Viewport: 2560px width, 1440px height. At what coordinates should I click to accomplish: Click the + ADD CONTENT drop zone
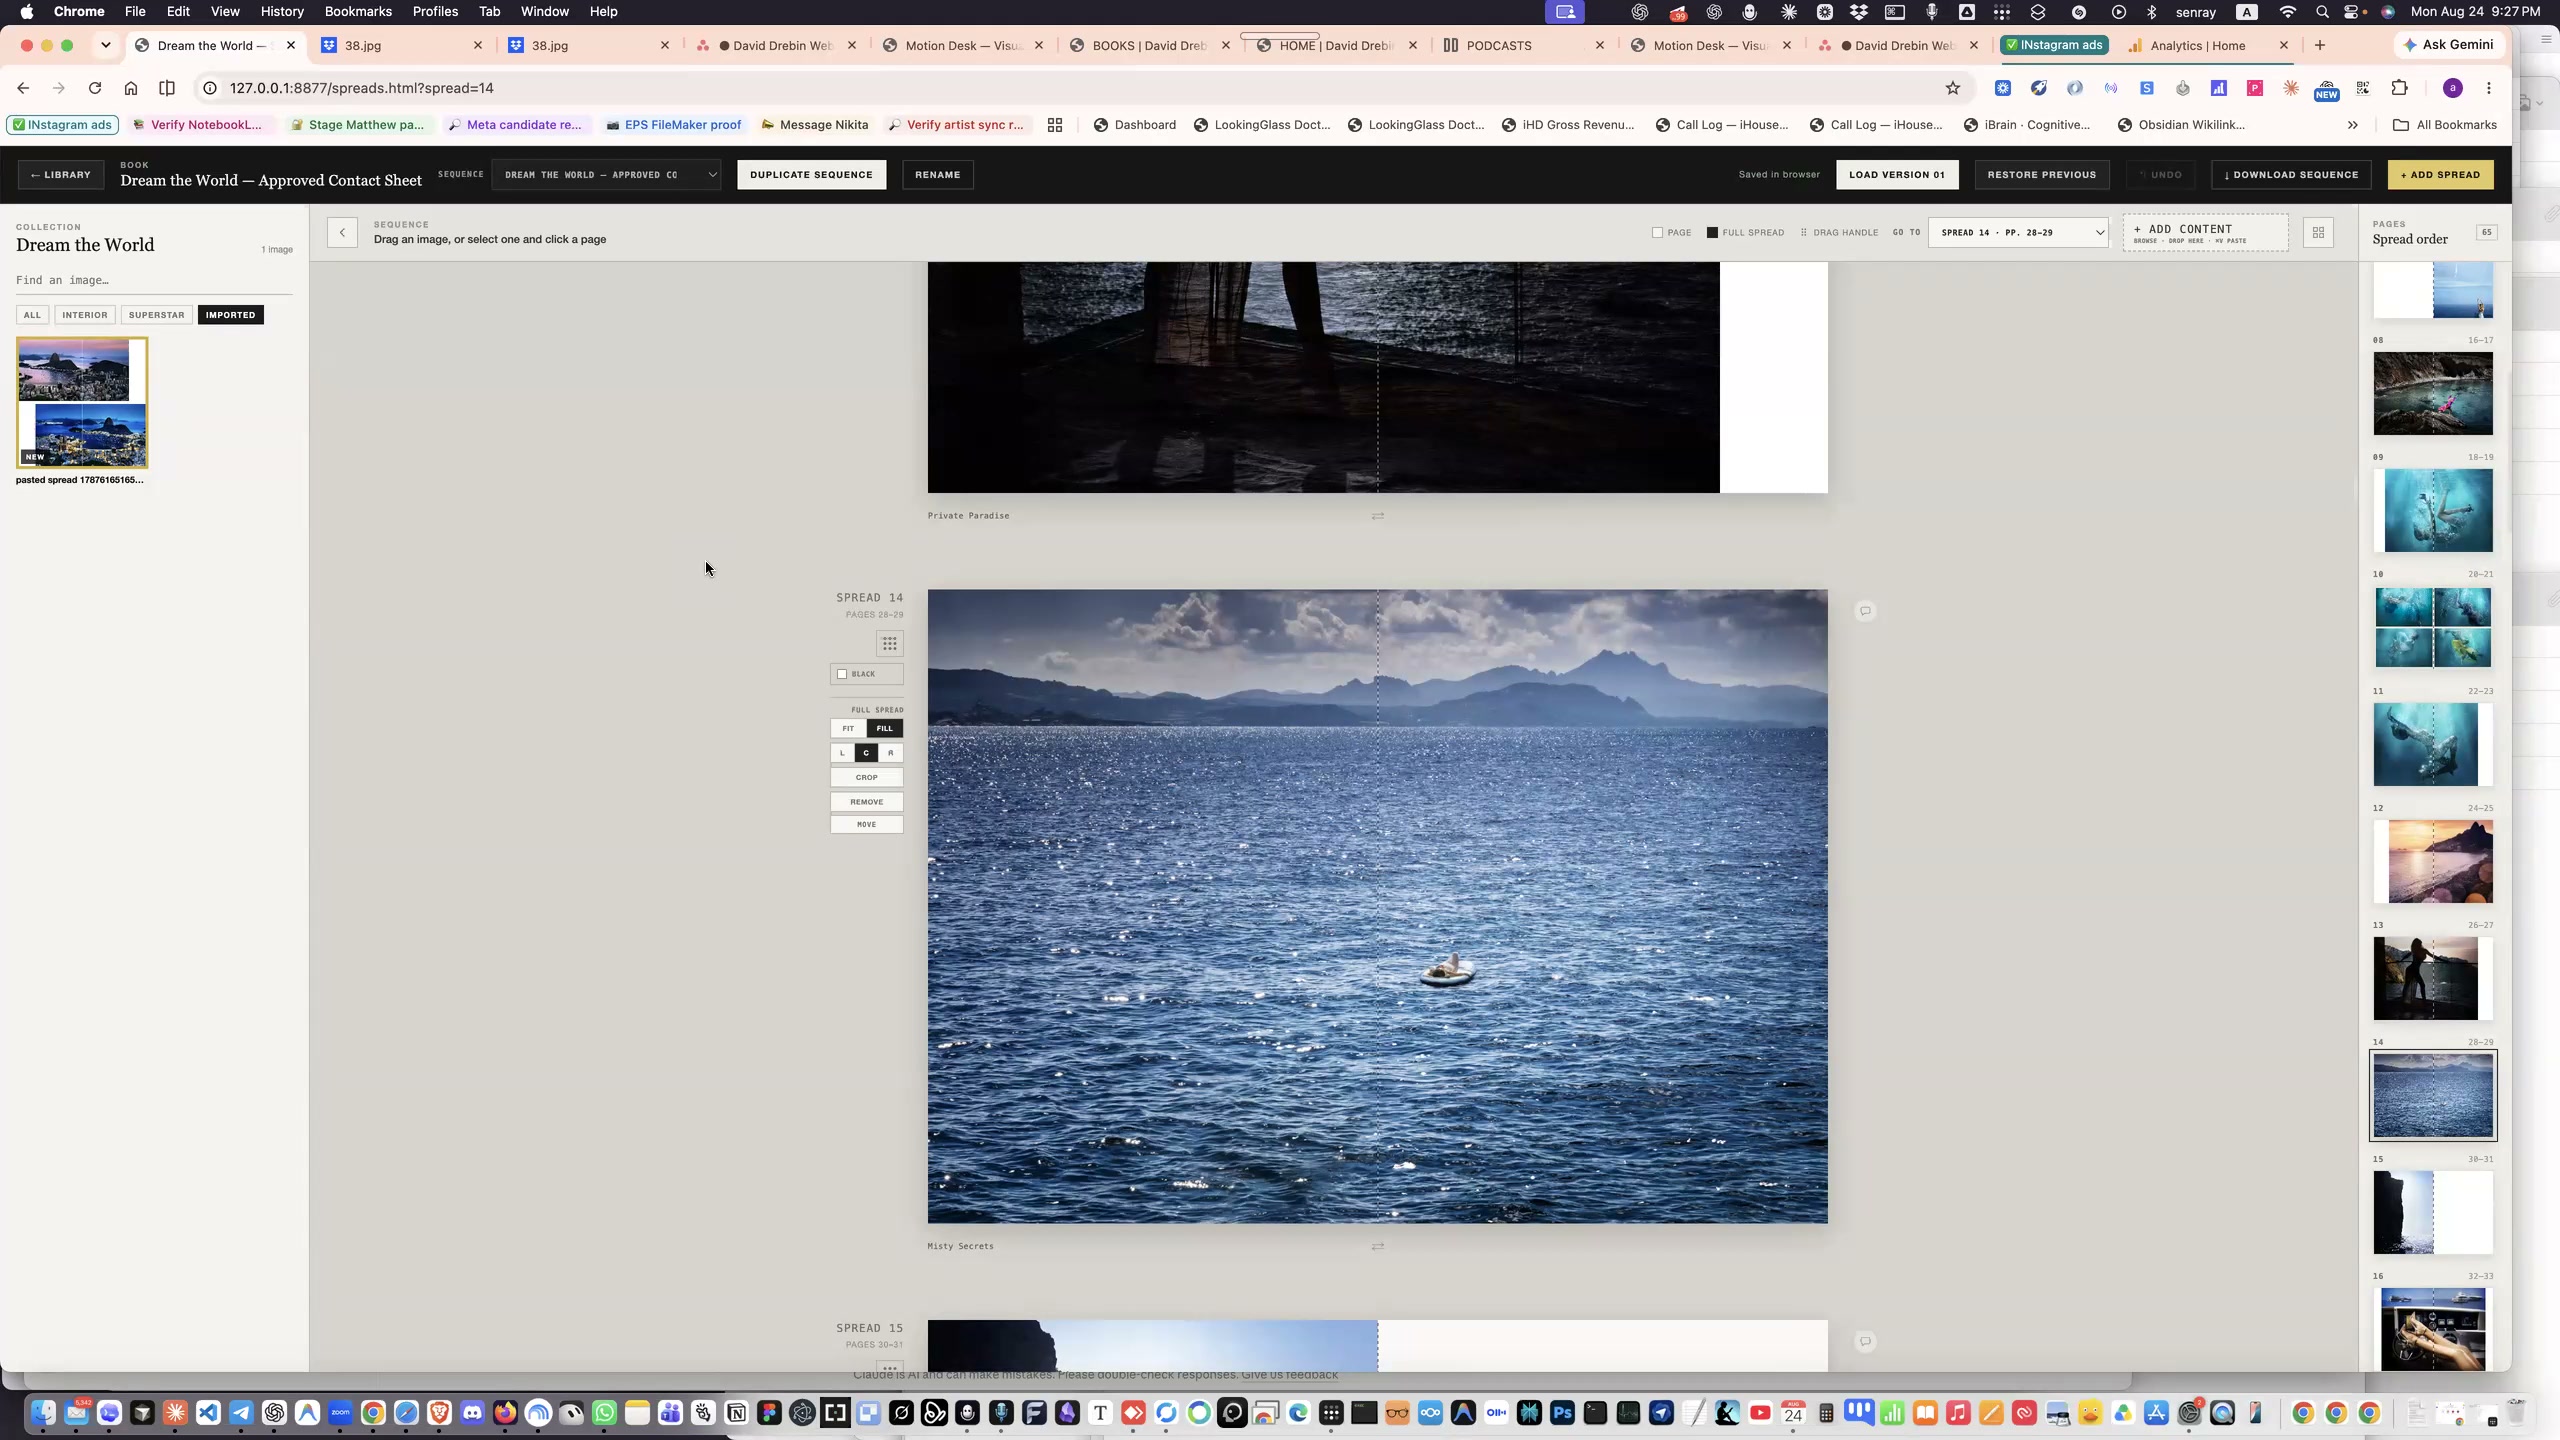point(2205,233)
